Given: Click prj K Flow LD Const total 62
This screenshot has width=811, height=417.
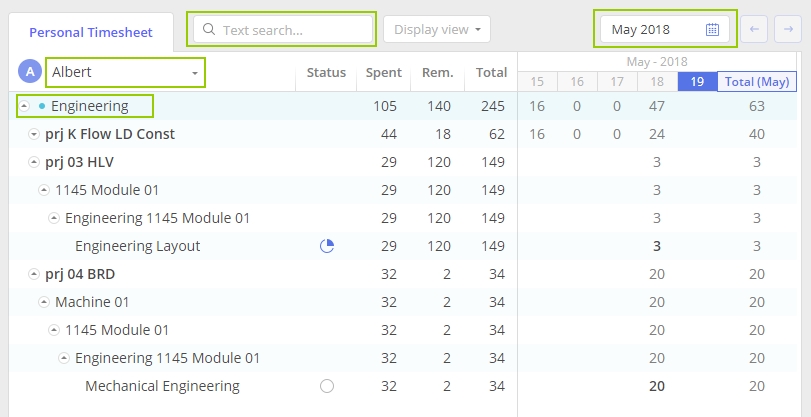Looking at the screenshot, I should (x=497, y=135).
